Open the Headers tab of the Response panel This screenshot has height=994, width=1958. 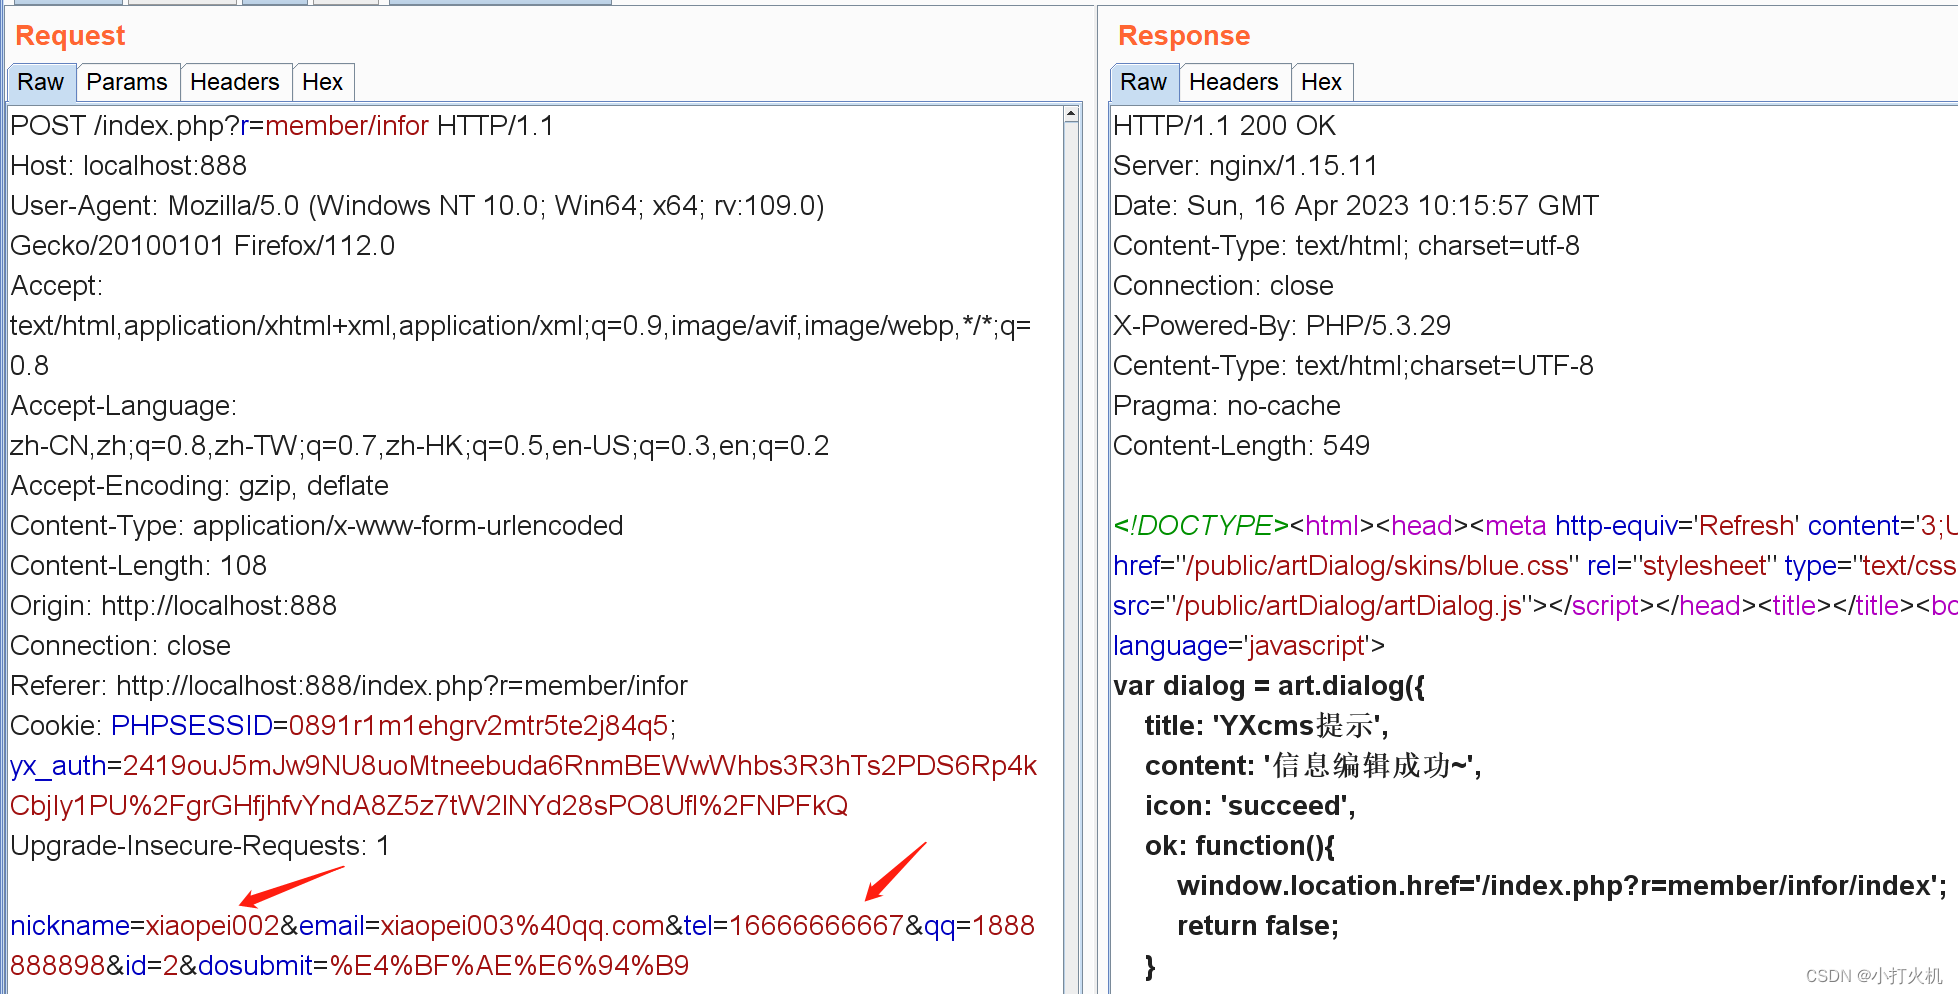click(x=1234, y=82)
